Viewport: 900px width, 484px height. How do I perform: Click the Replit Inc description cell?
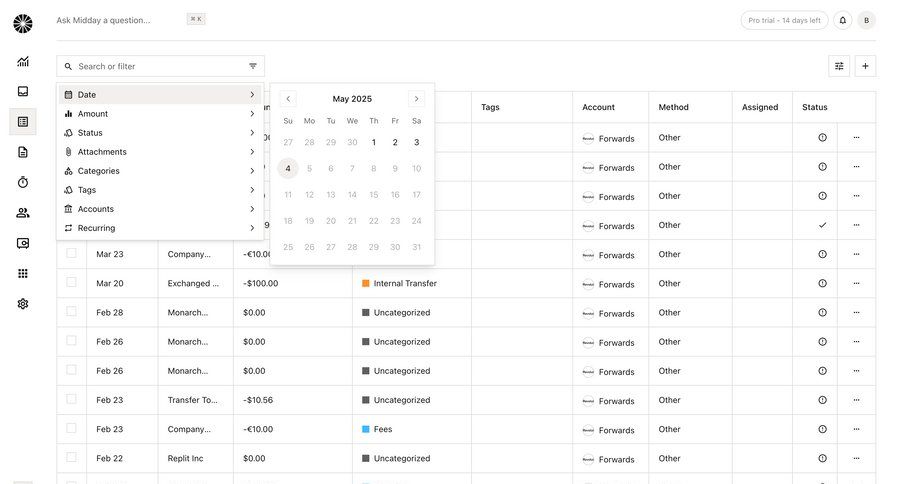click(185, 459)
